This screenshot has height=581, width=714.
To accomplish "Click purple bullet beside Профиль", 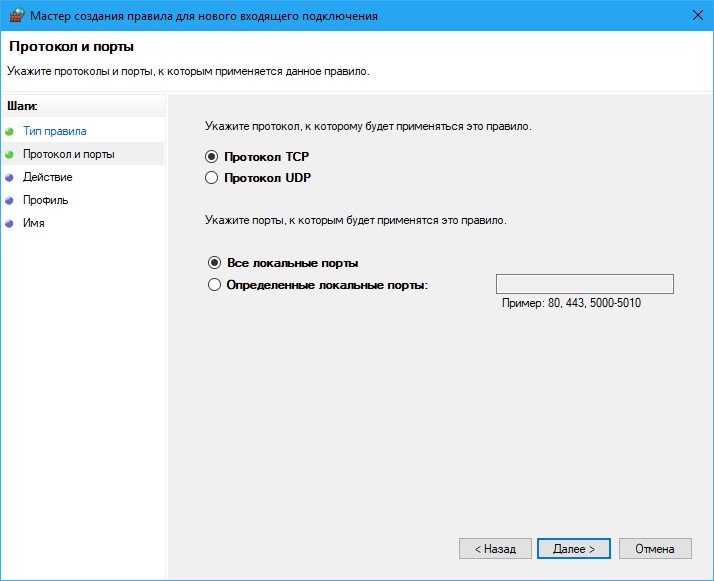I will [x=9, y=200].
